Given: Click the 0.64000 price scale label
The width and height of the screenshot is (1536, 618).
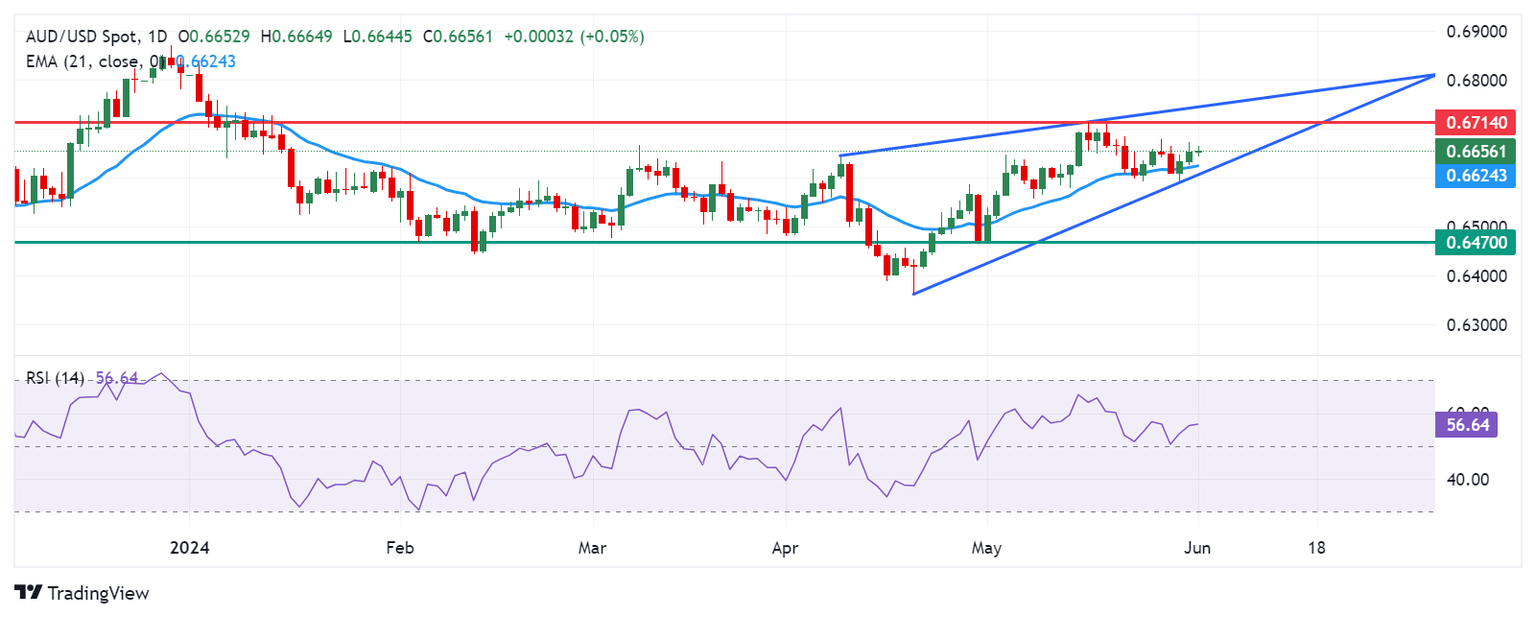Looking at the screenshot, I should (x=1477, y=276).
